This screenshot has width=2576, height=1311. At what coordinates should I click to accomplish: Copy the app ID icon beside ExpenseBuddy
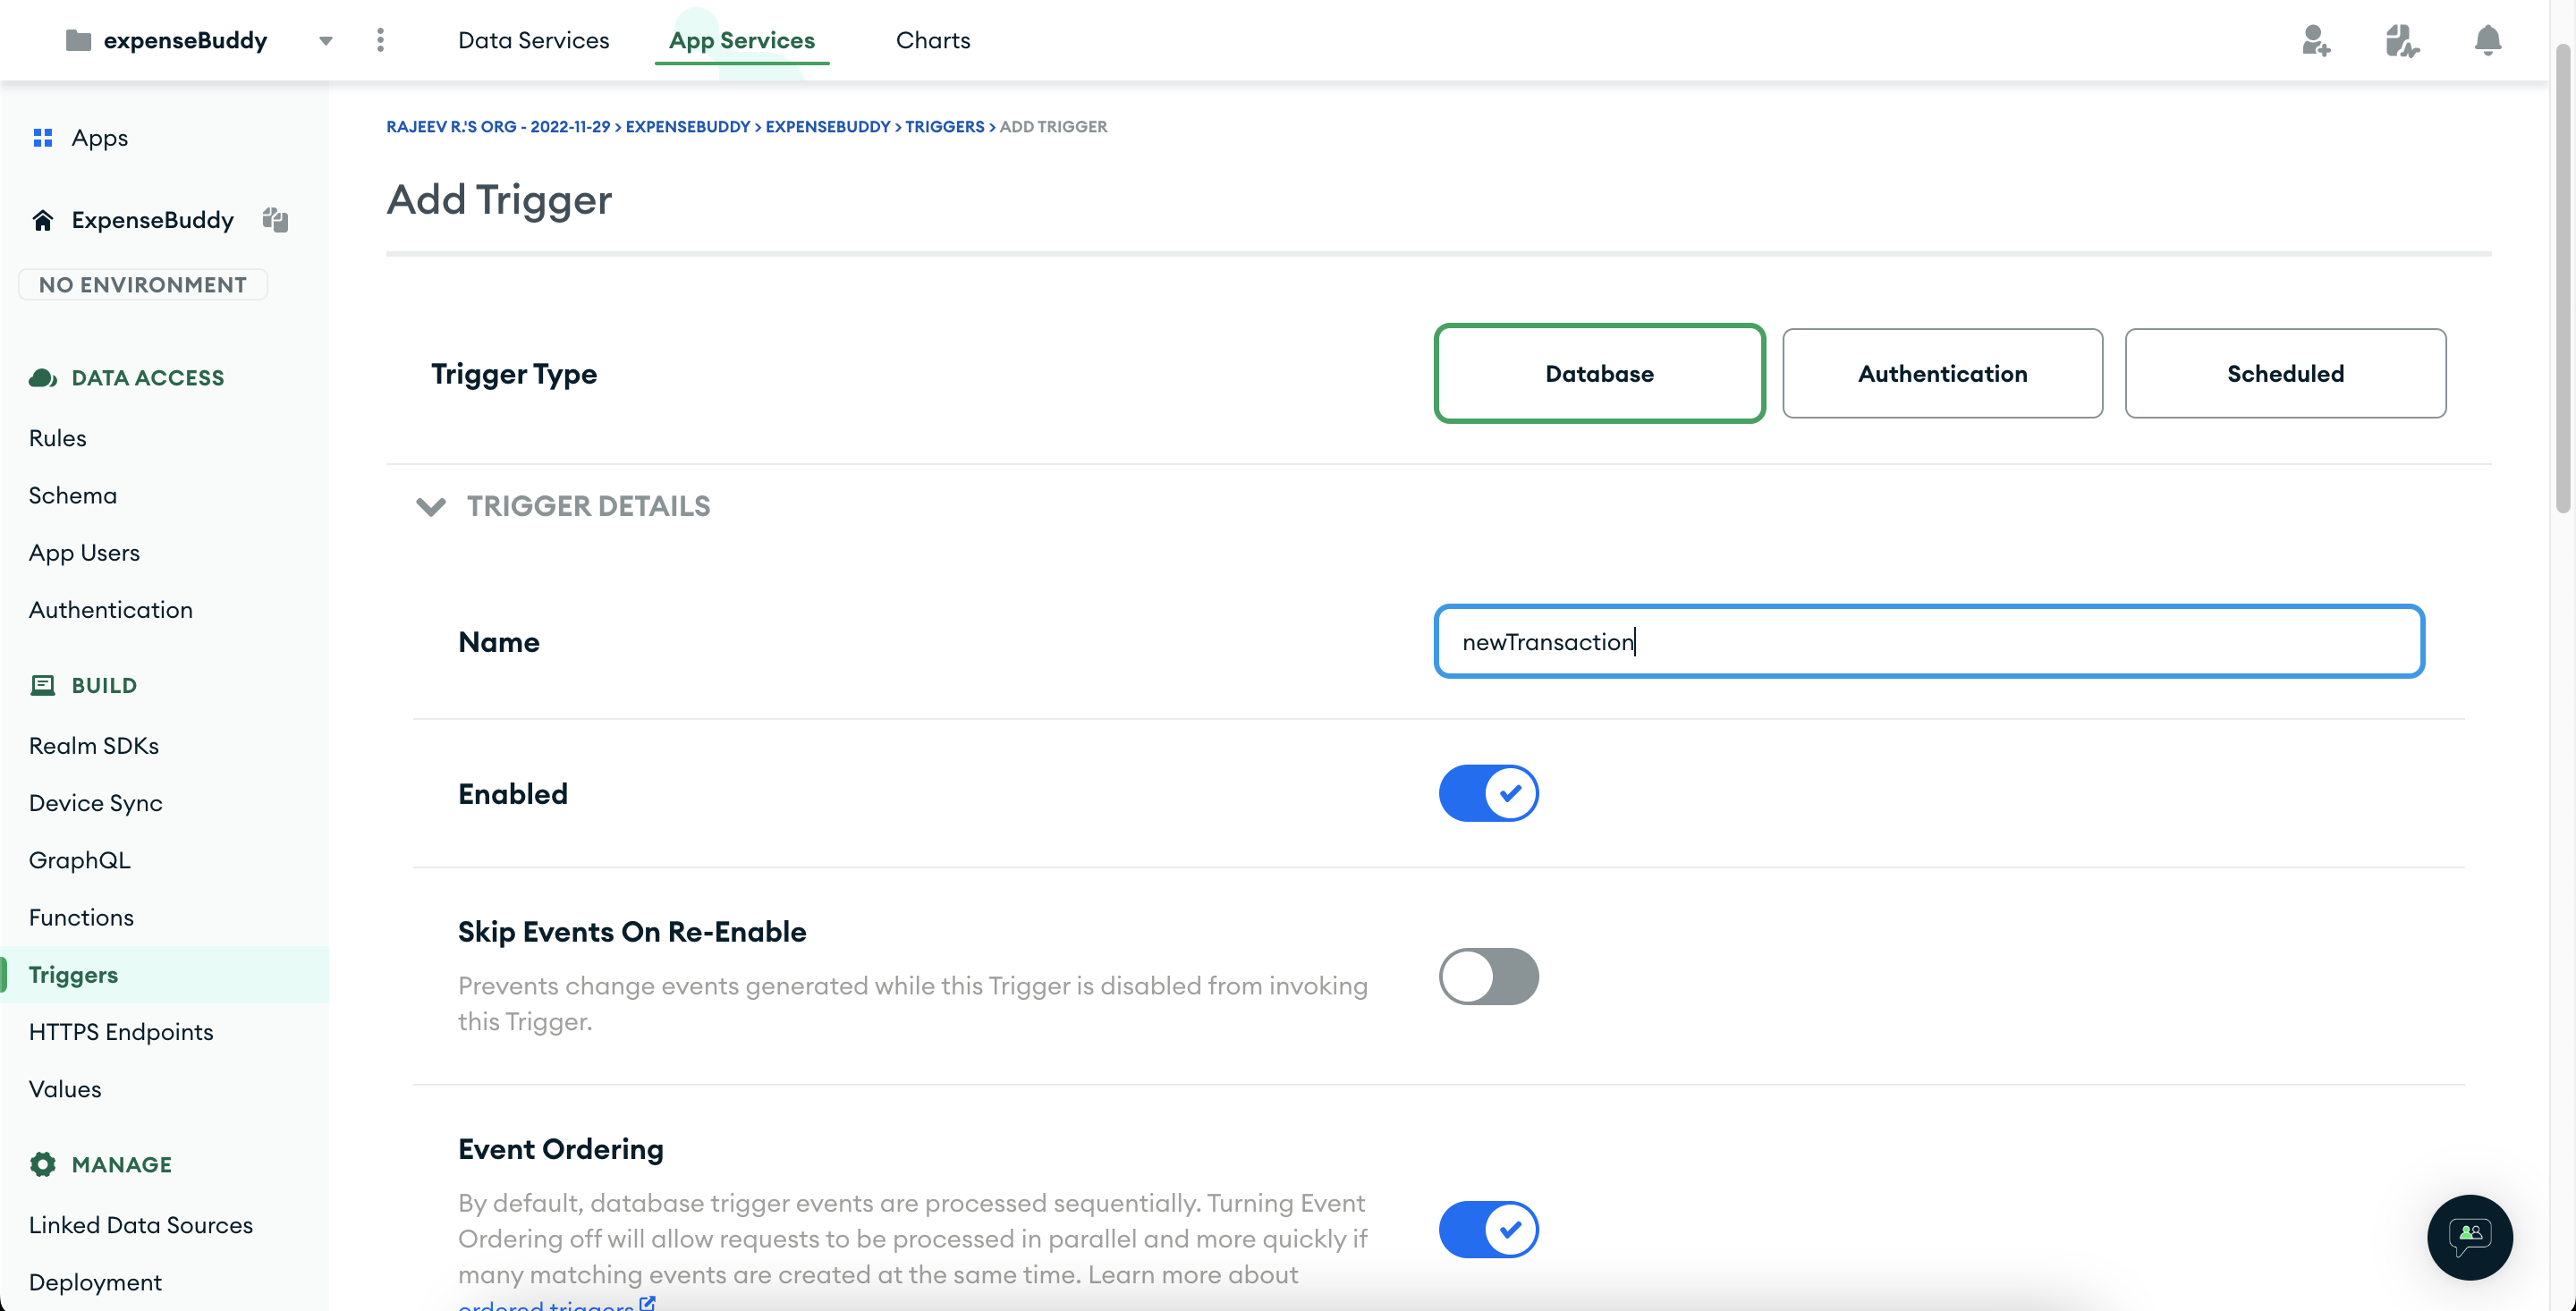coord(275,219)
